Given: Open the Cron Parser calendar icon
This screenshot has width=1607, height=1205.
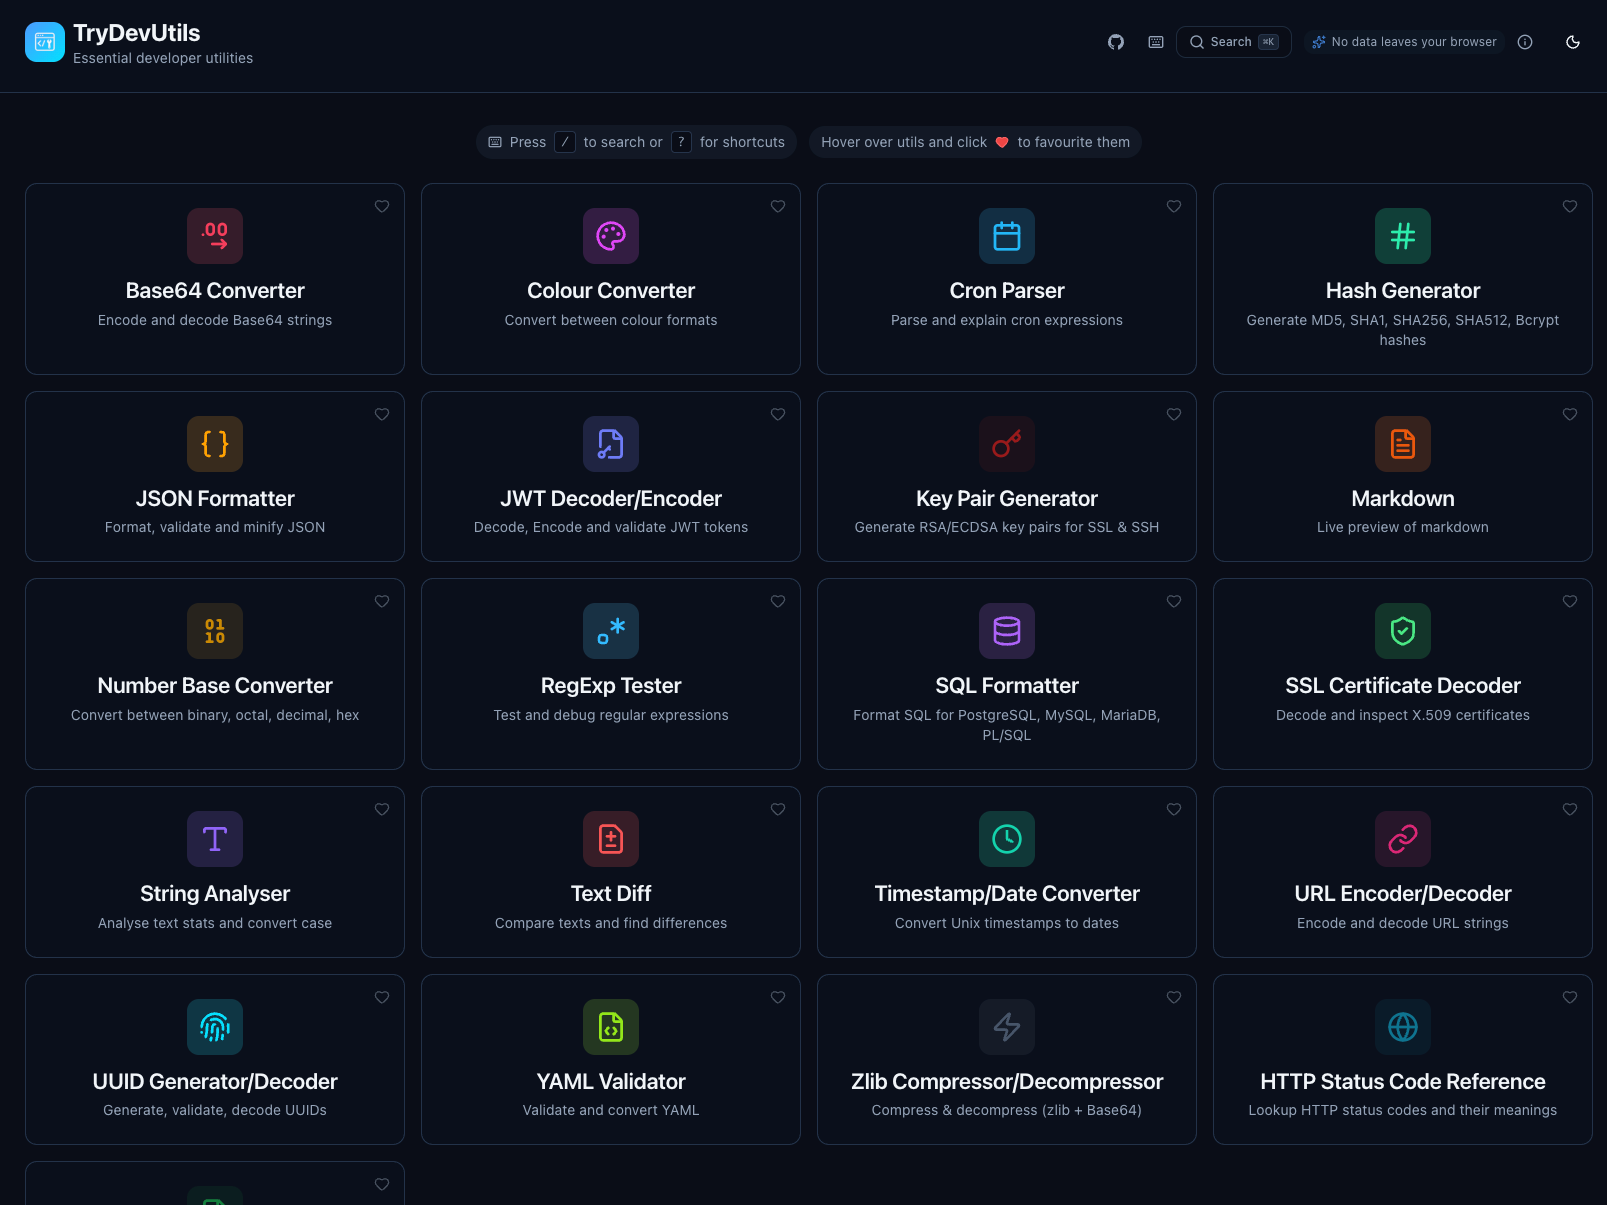Looking at the screenshot, I should (1007, 236).
